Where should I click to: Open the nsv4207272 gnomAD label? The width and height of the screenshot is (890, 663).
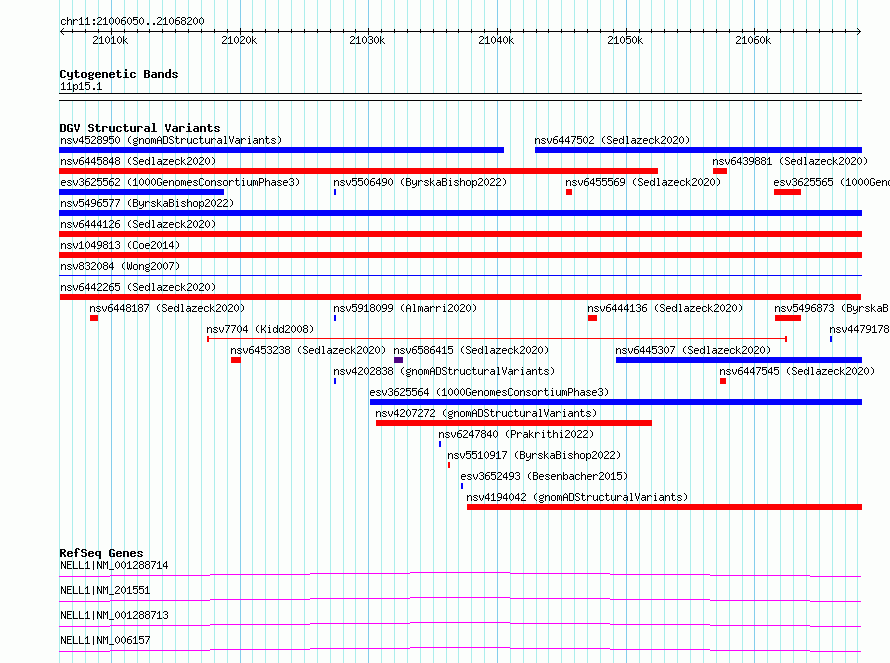click(x=486, y=413)
